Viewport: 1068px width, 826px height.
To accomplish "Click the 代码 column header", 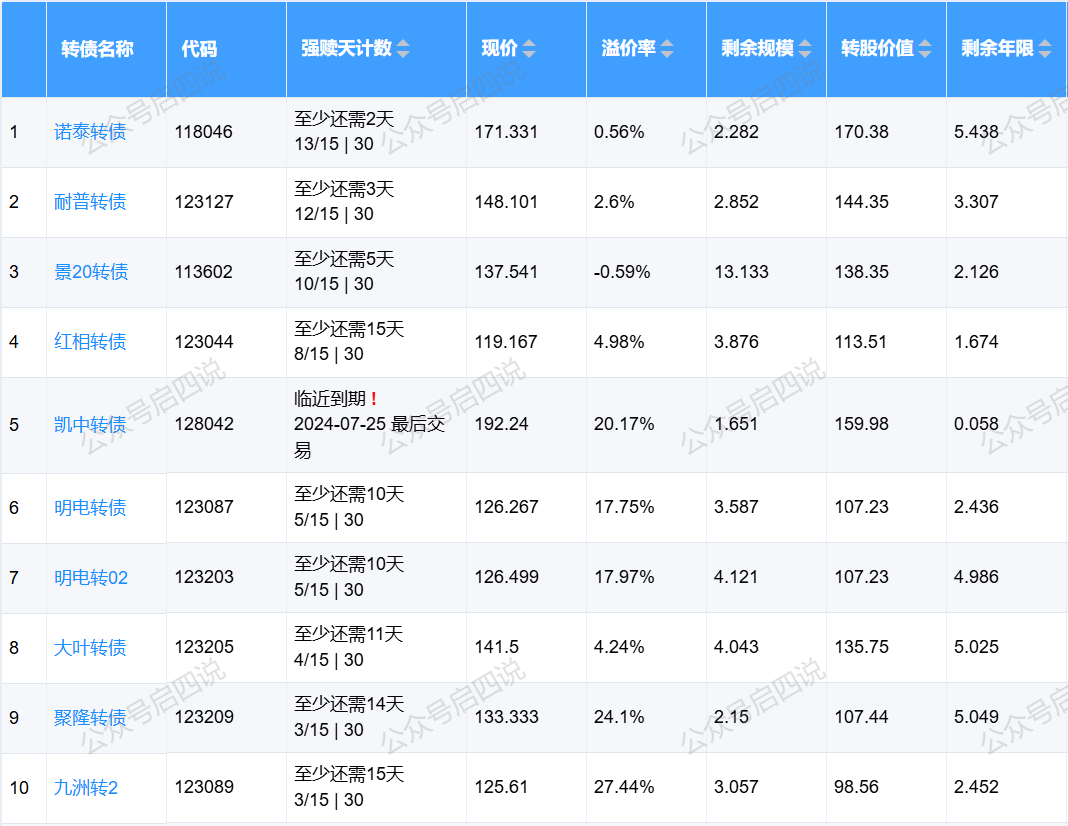I will coord(199,49).
